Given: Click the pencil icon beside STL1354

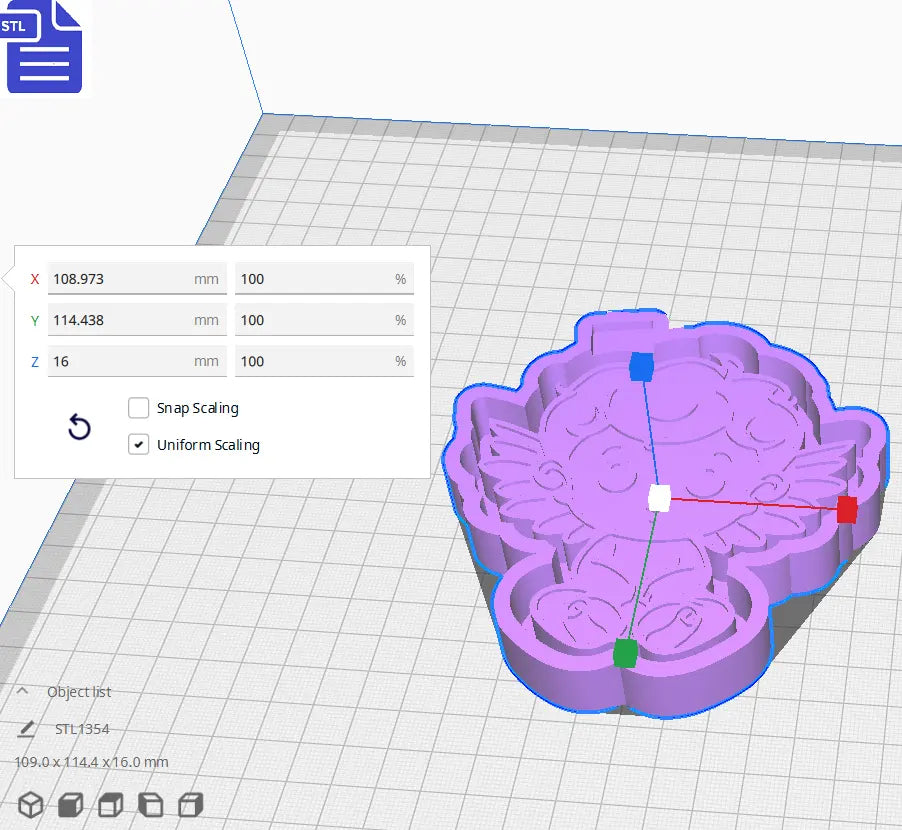Looking at the screenshot, I should pyautogui.click(x=29, y=728).
